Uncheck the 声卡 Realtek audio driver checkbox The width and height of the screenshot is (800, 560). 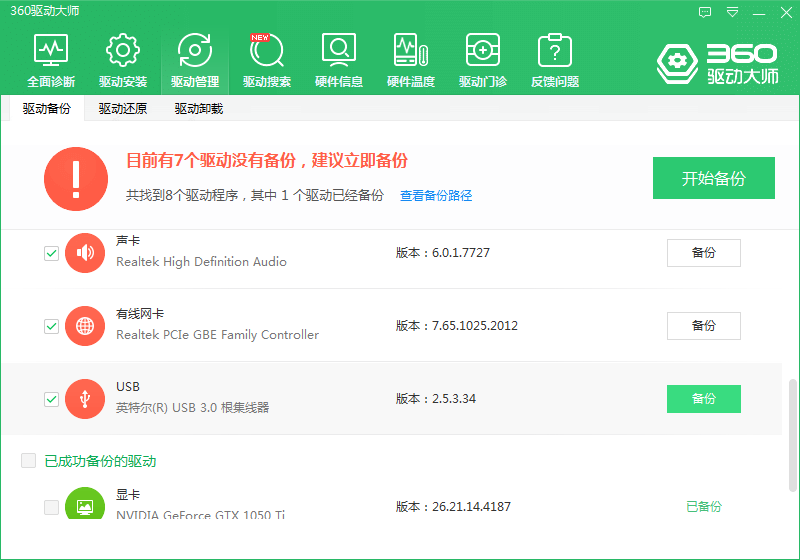pos(51,254)
